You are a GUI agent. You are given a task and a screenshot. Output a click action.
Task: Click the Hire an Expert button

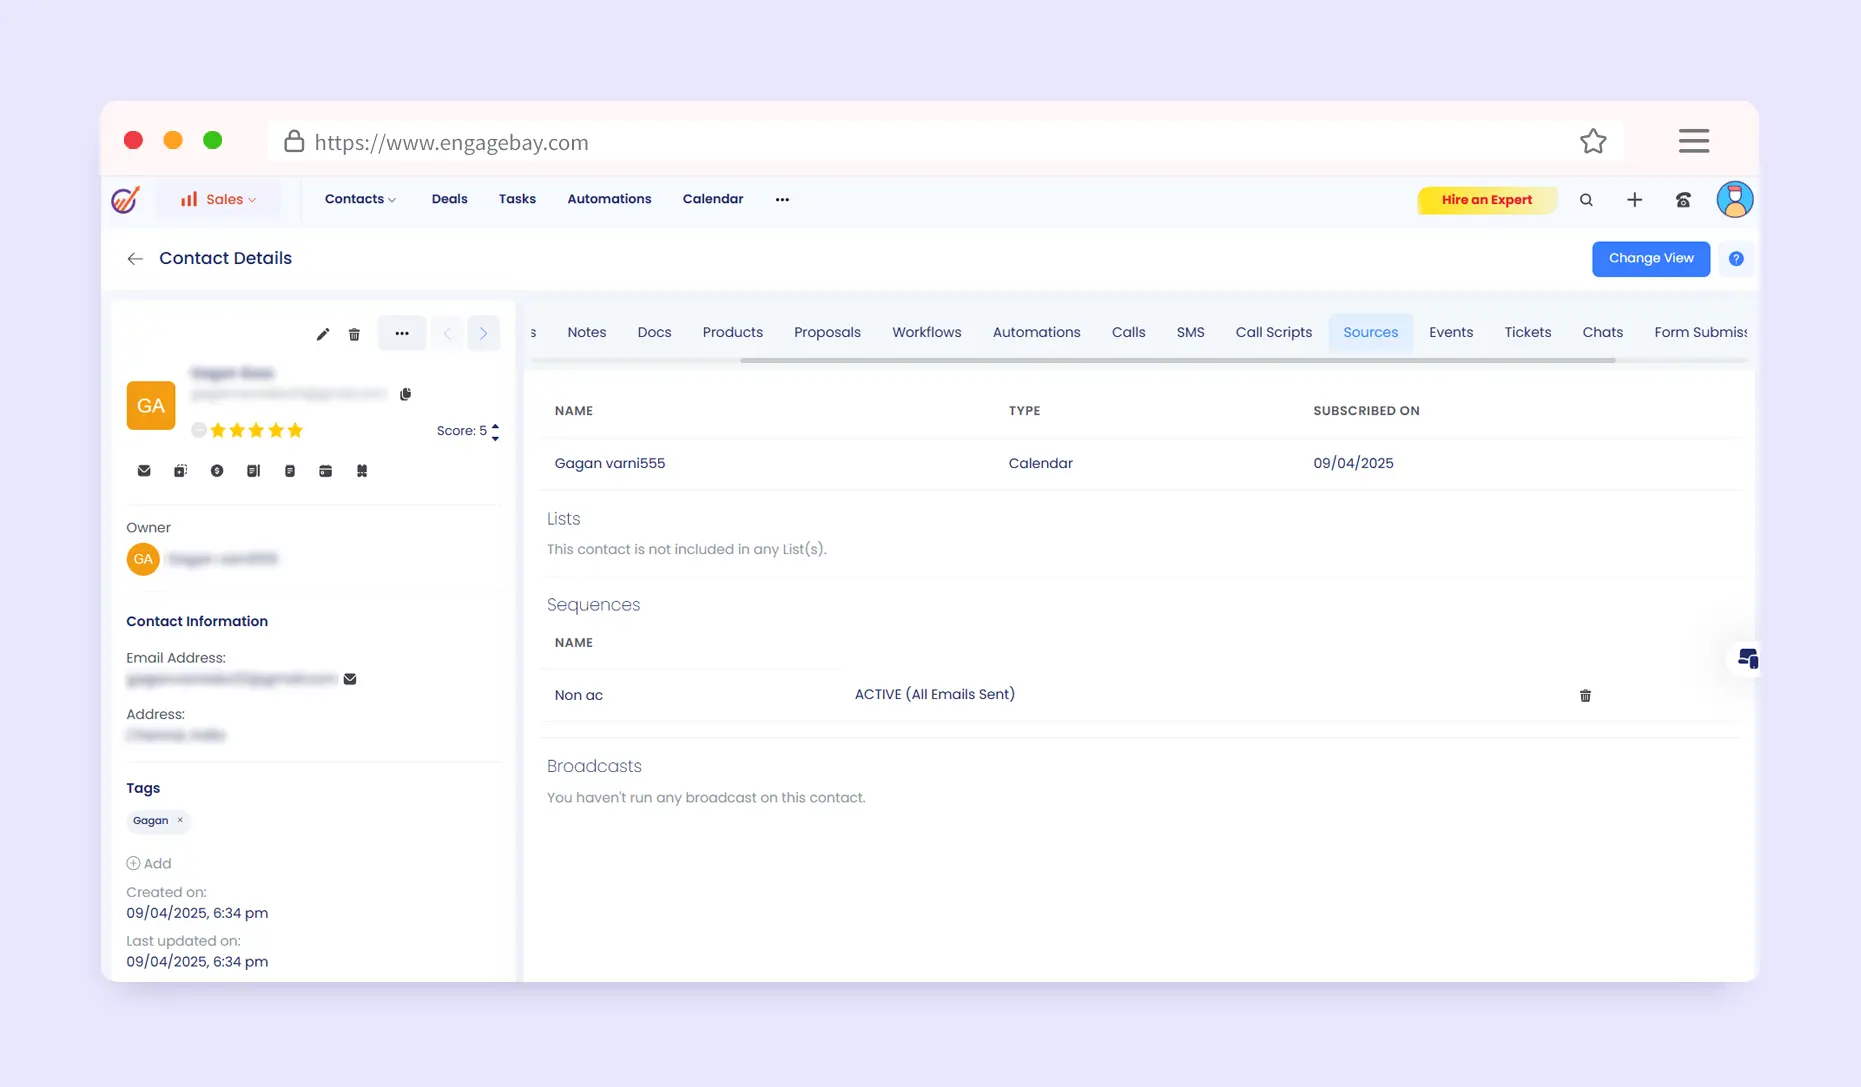click(x=1486, y=200)
